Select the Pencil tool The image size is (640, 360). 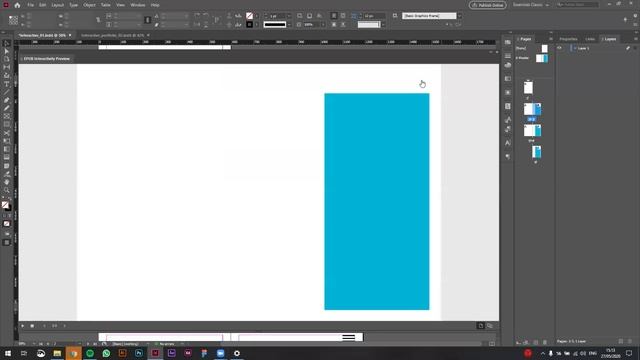[x=7, y=108]
